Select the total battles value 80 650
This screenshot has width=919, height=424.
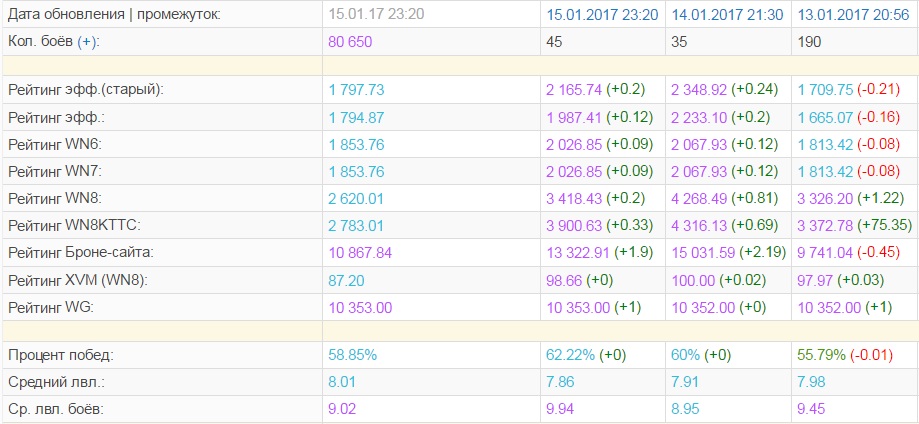(350, 42)
